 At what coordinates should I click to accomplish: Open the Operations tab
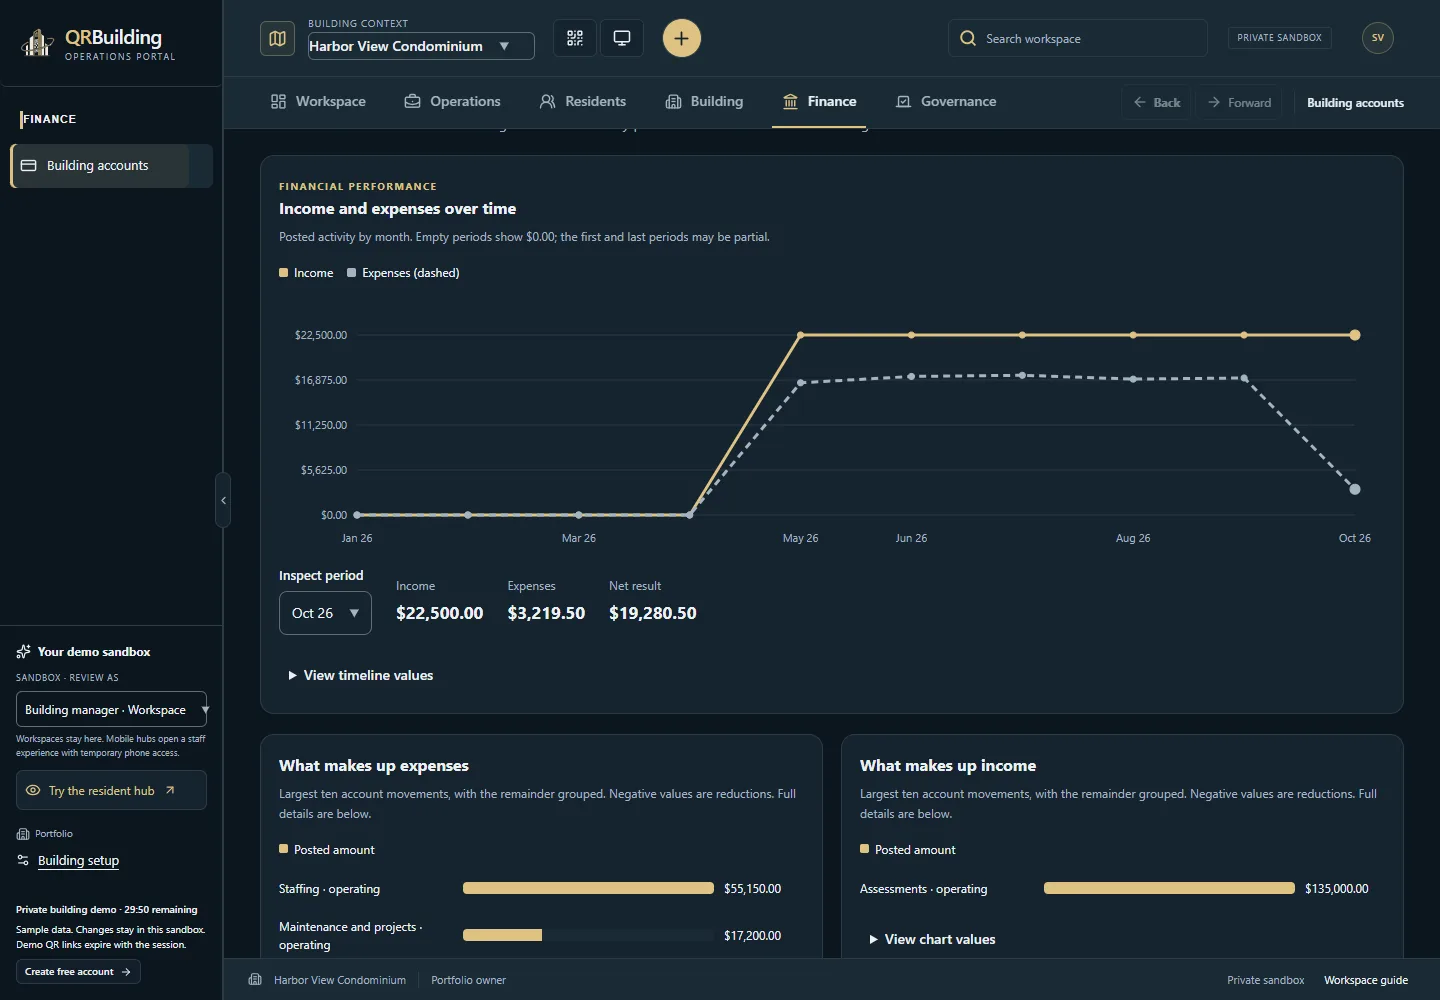pos(452,101)
